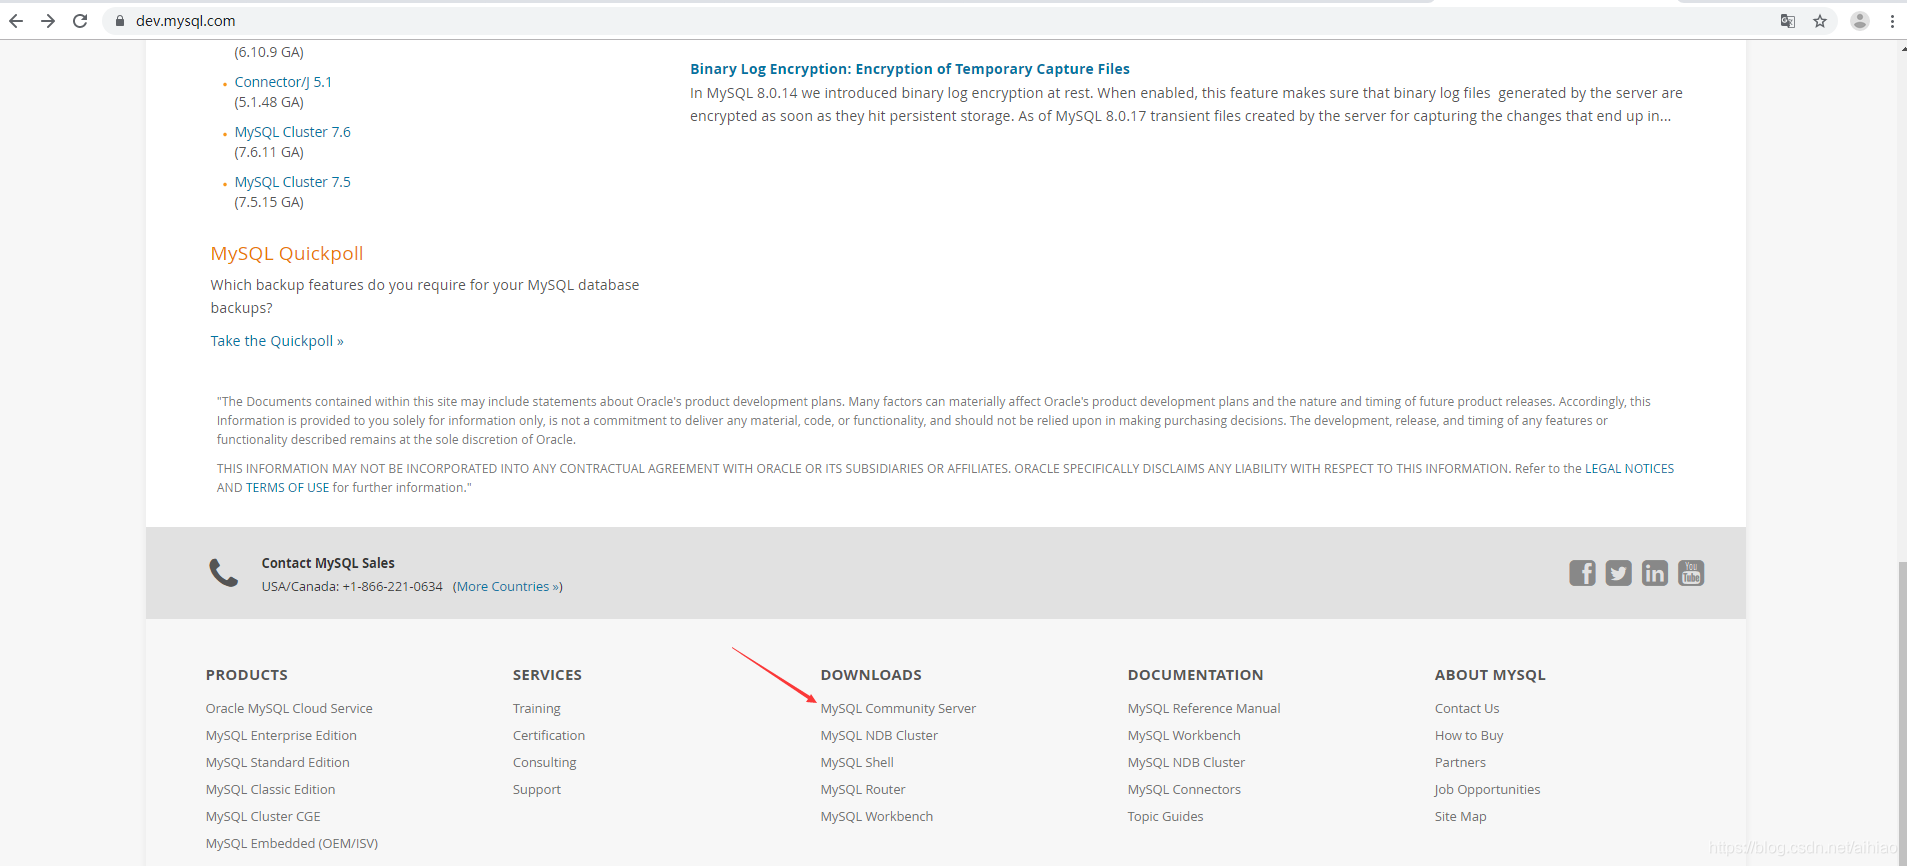Click the page vertical scrollbar thumb

1902,712
